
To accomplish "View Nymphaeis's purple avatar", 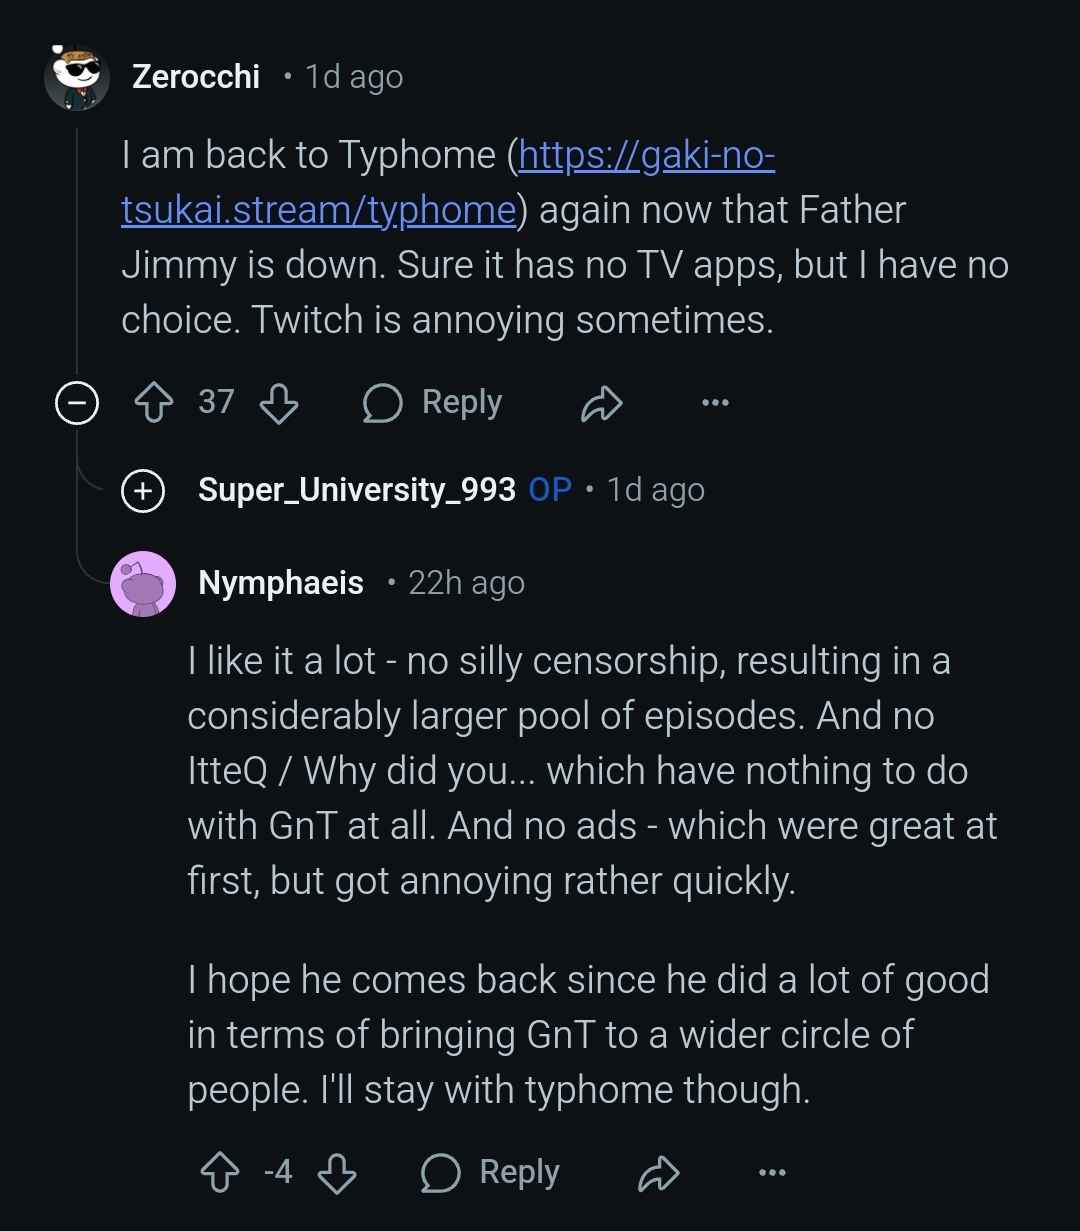I will 143,583.
